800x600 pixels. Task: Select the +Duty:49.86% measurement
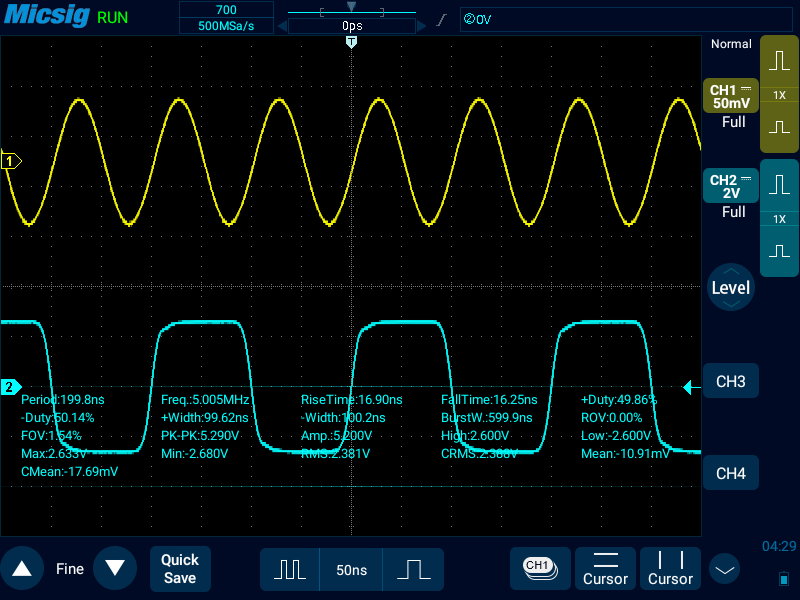[x=619, y=399]
